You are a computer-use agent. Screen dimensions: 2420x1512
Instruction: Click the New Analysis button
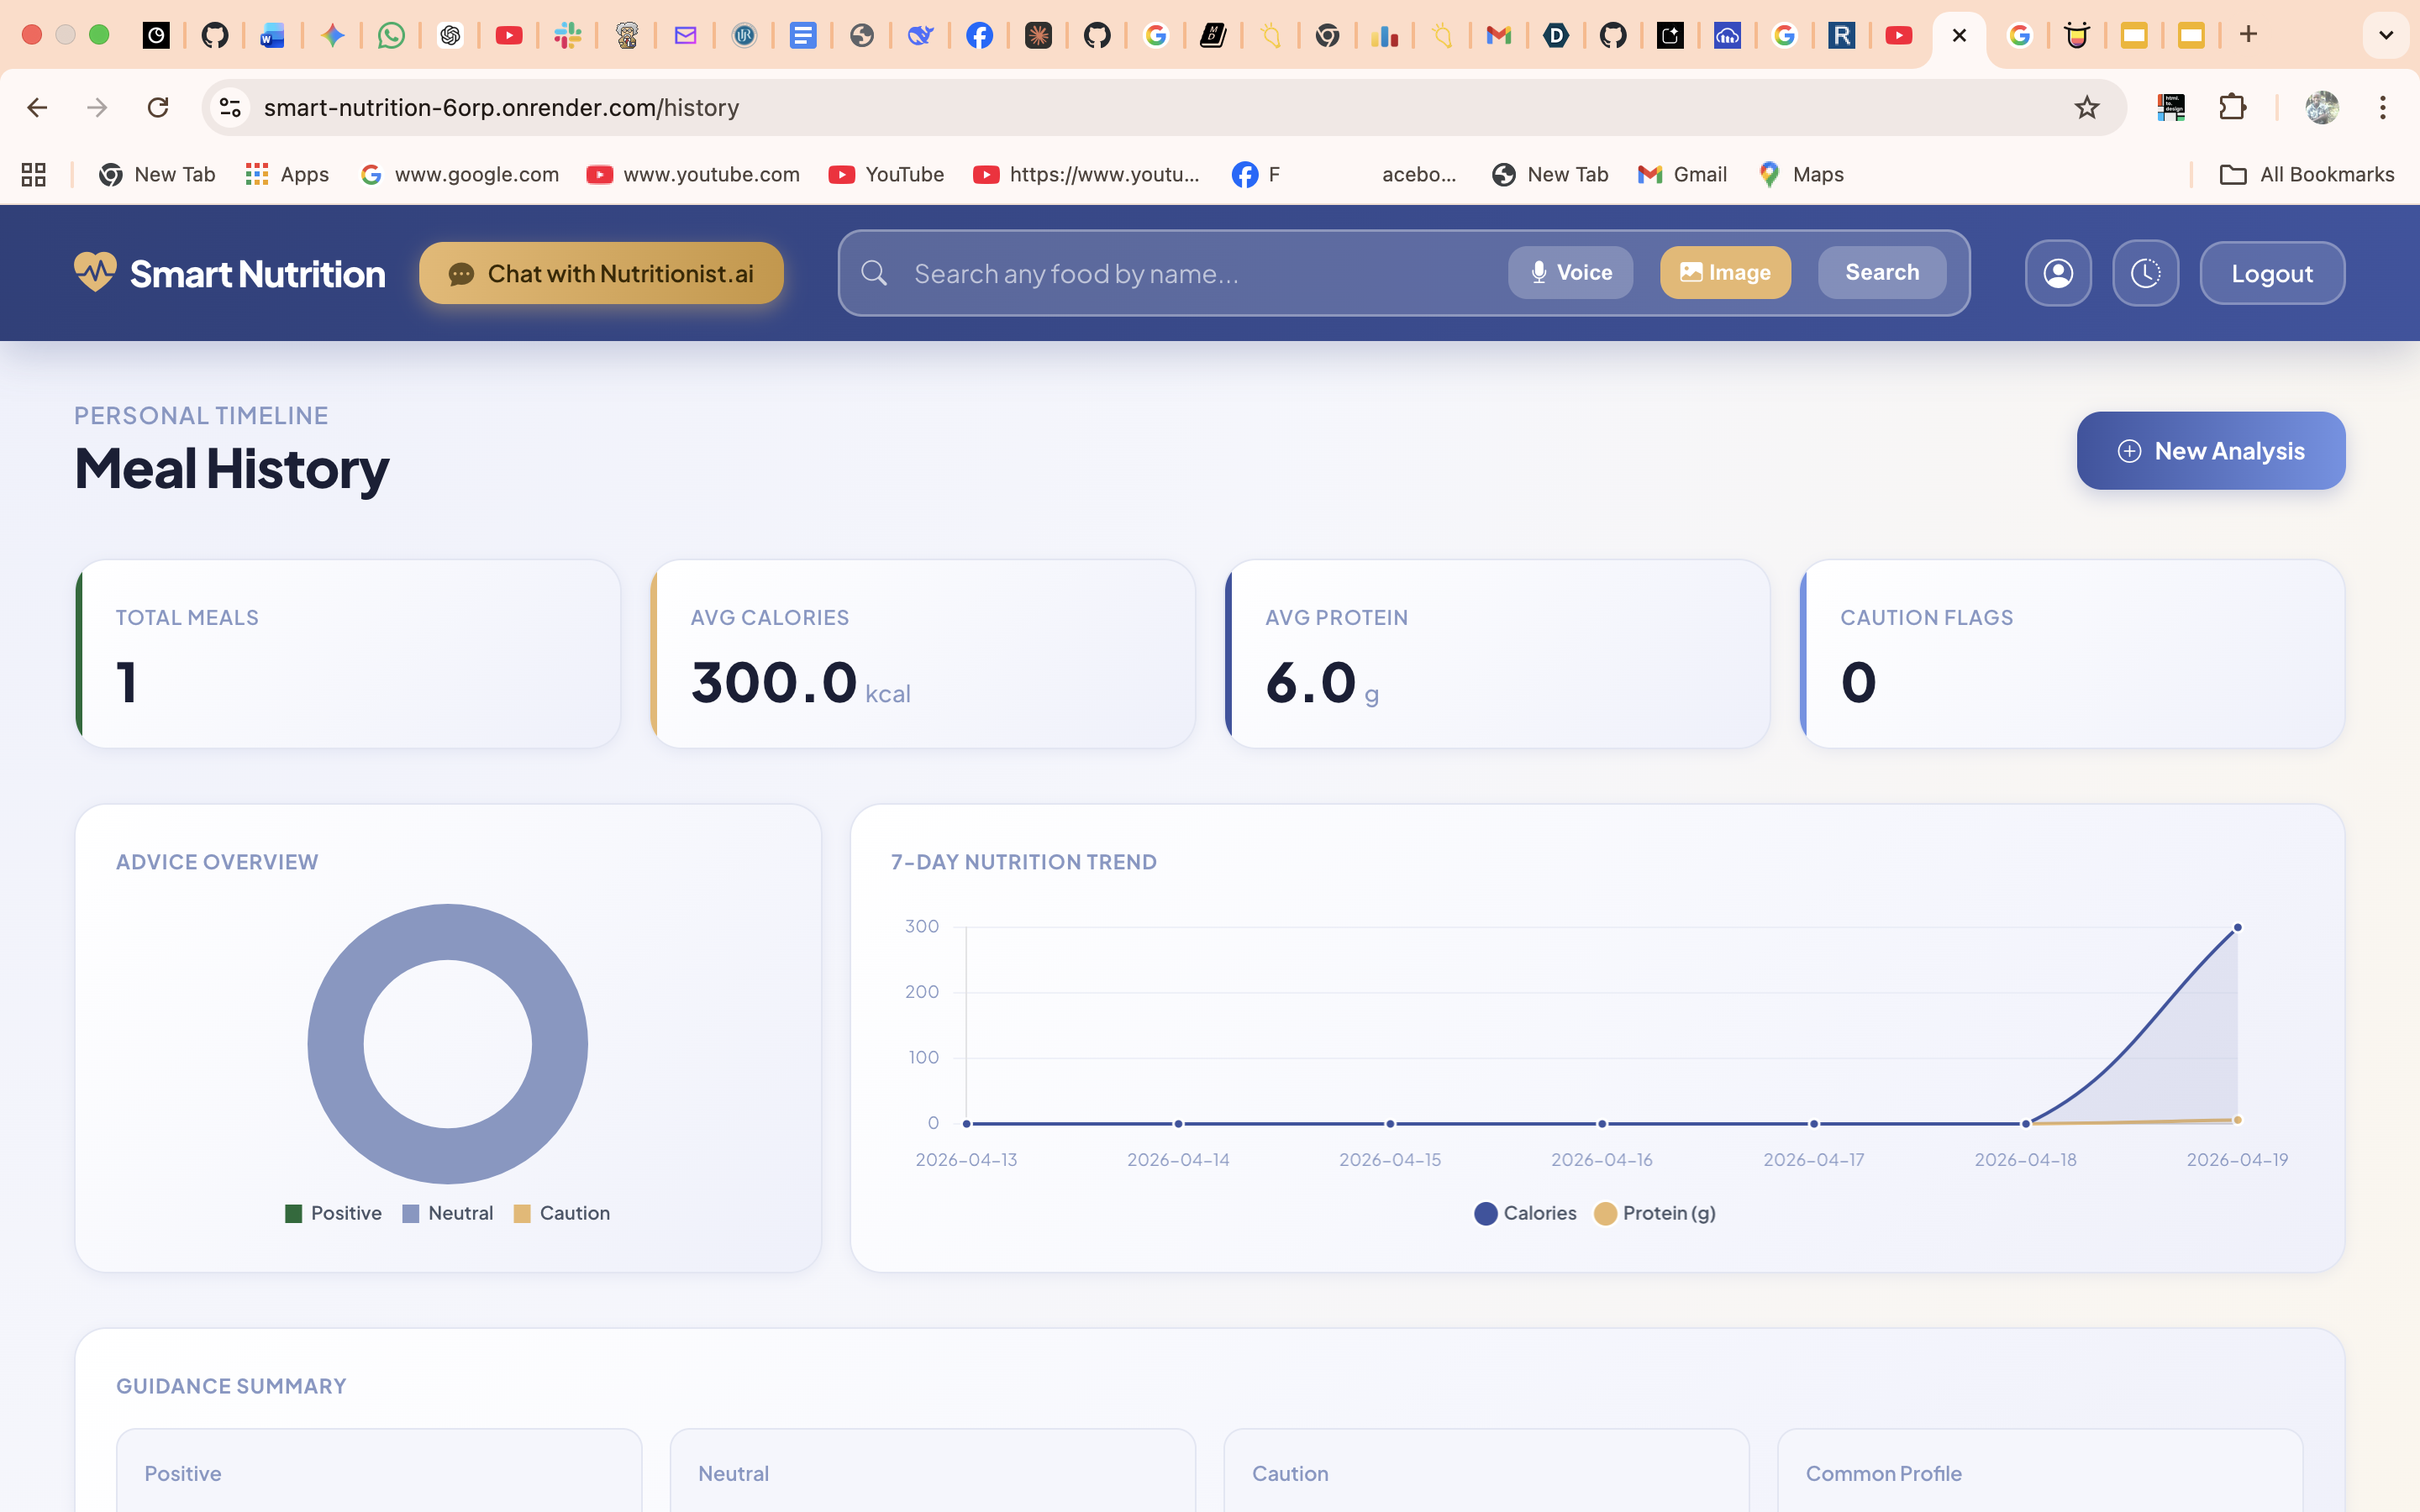click(2210, 451)
